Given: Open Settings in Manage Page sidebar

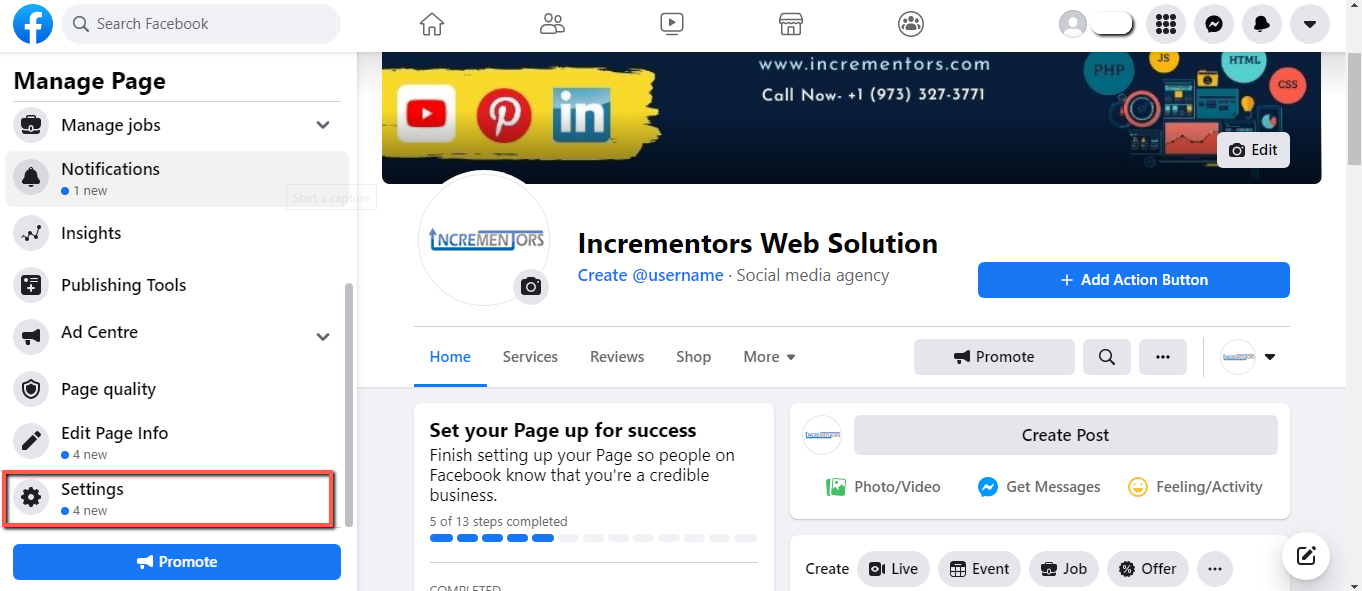Looking at the screenshot, I should pos(168,499).
